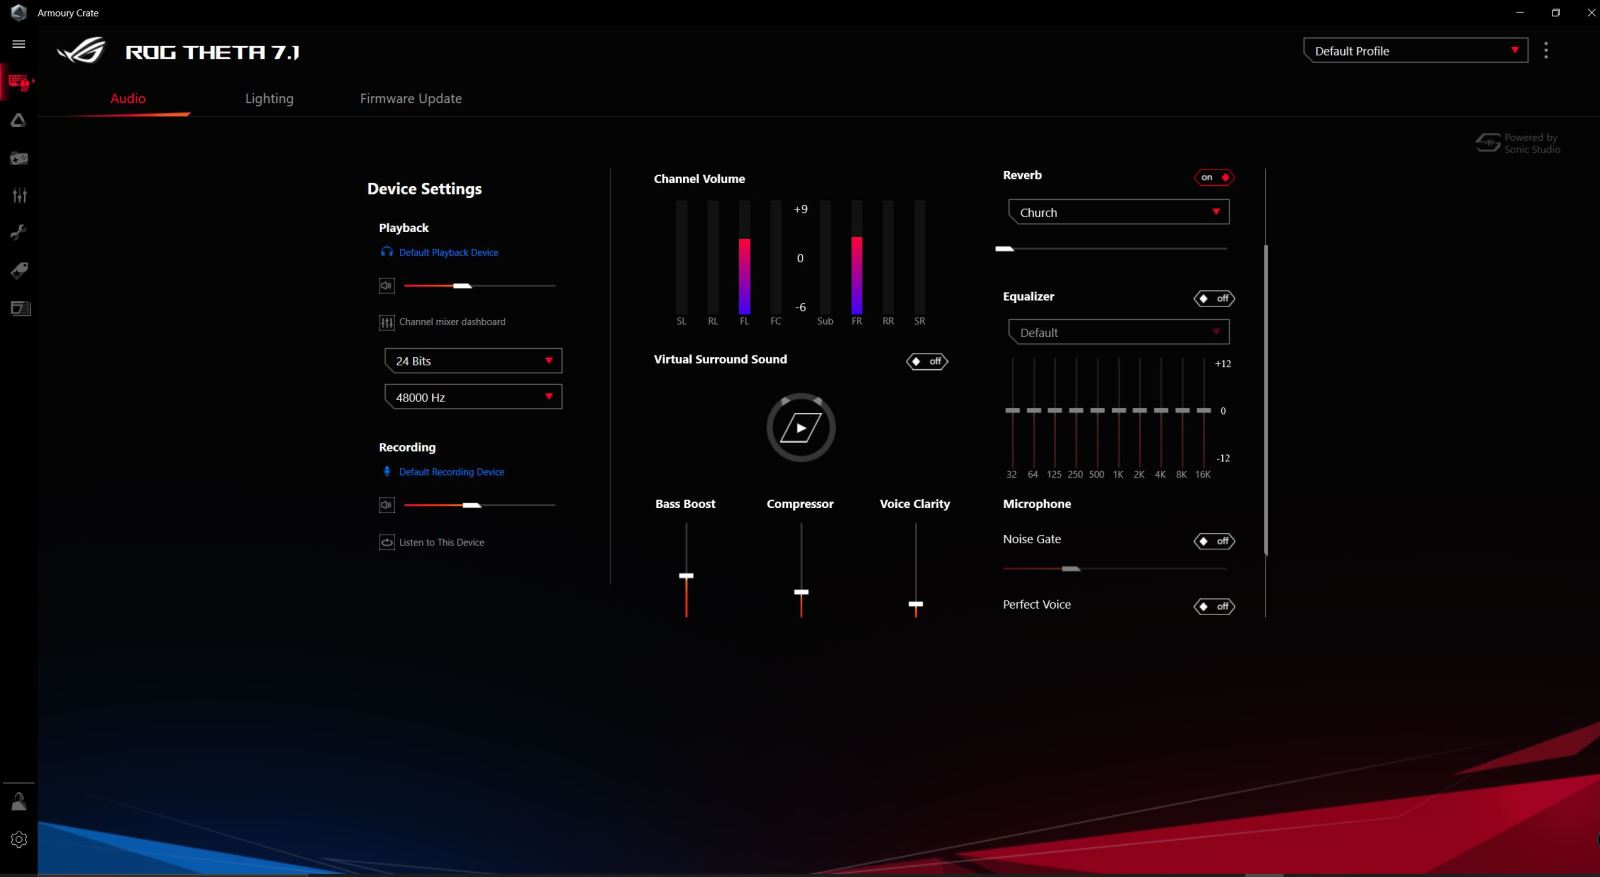The width and height of the screenshot is (1600, 877).
Task: Click the SR channel volume bar
Action: [920, 258]
